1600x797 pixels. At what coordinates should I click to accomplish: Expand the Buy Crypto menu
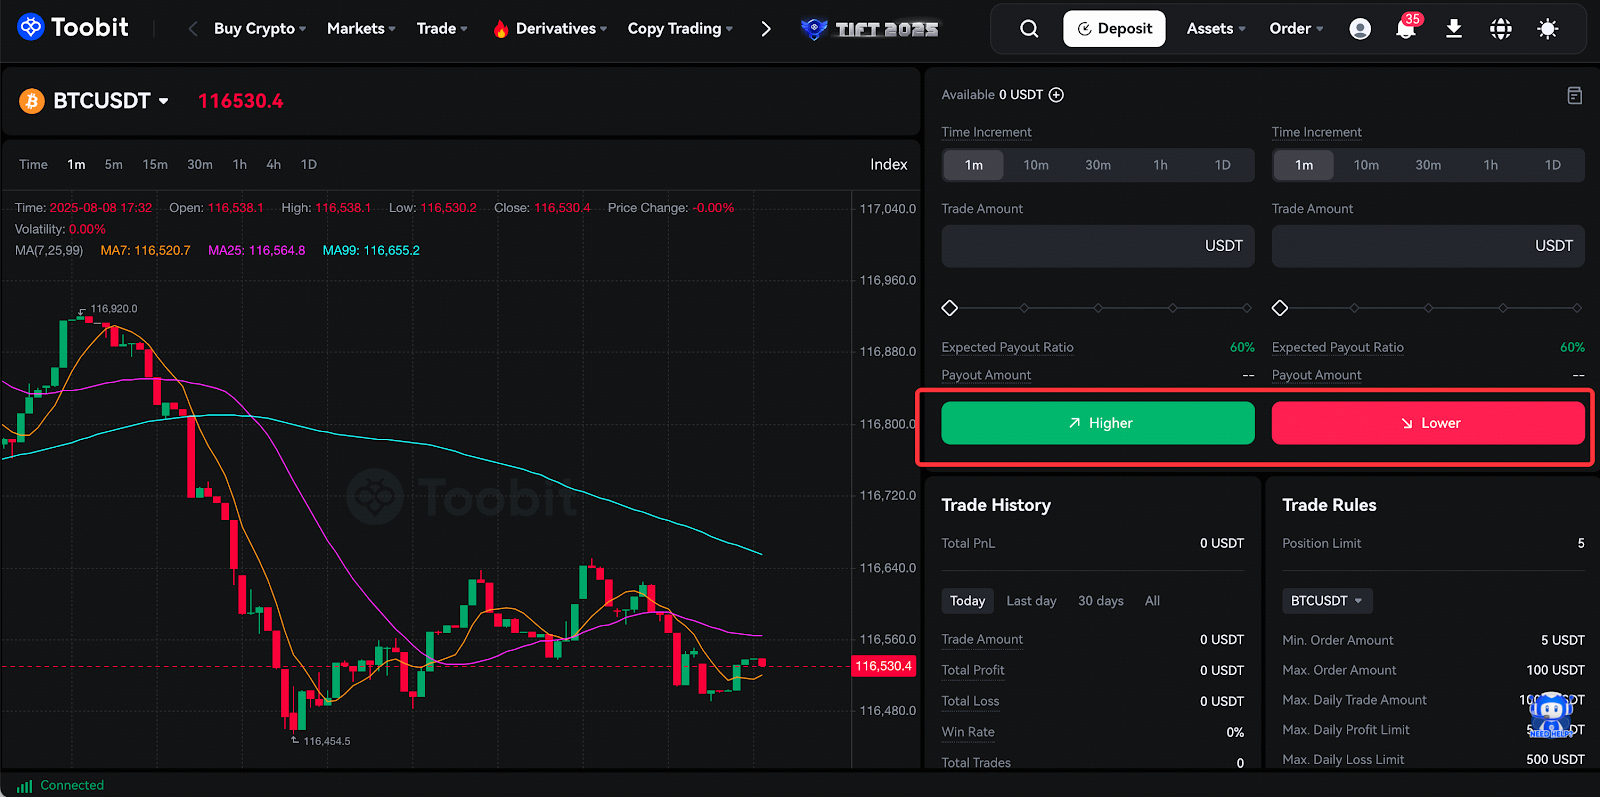coord(260,29)
